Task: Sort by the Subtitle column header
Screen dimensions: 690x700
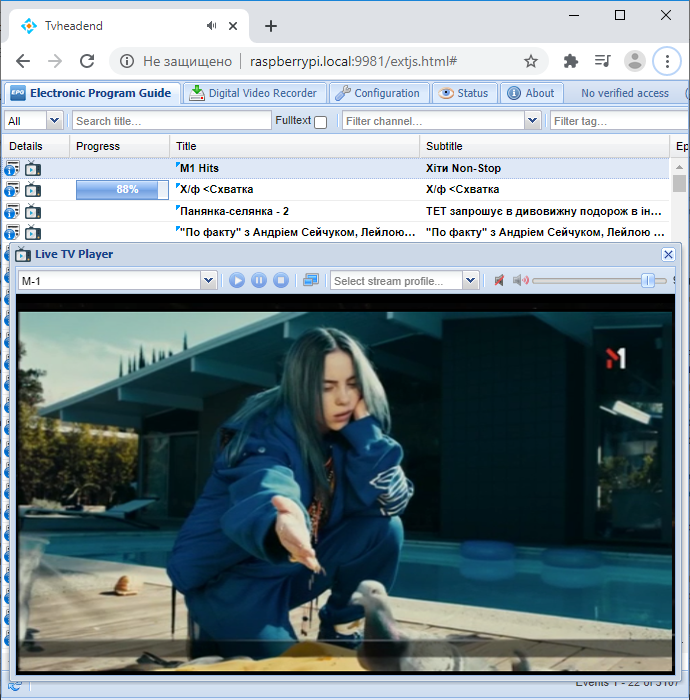Action: pos(545,146)
